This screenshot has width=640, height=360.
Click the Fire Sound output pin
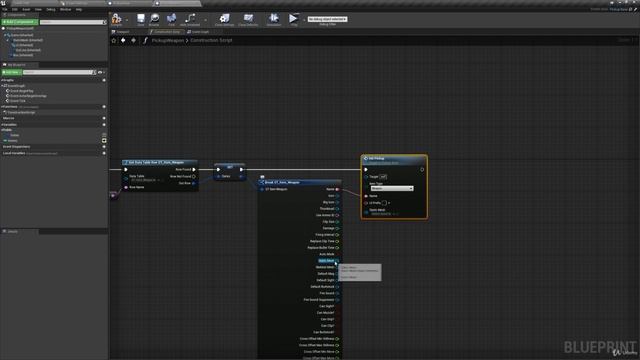337,293
